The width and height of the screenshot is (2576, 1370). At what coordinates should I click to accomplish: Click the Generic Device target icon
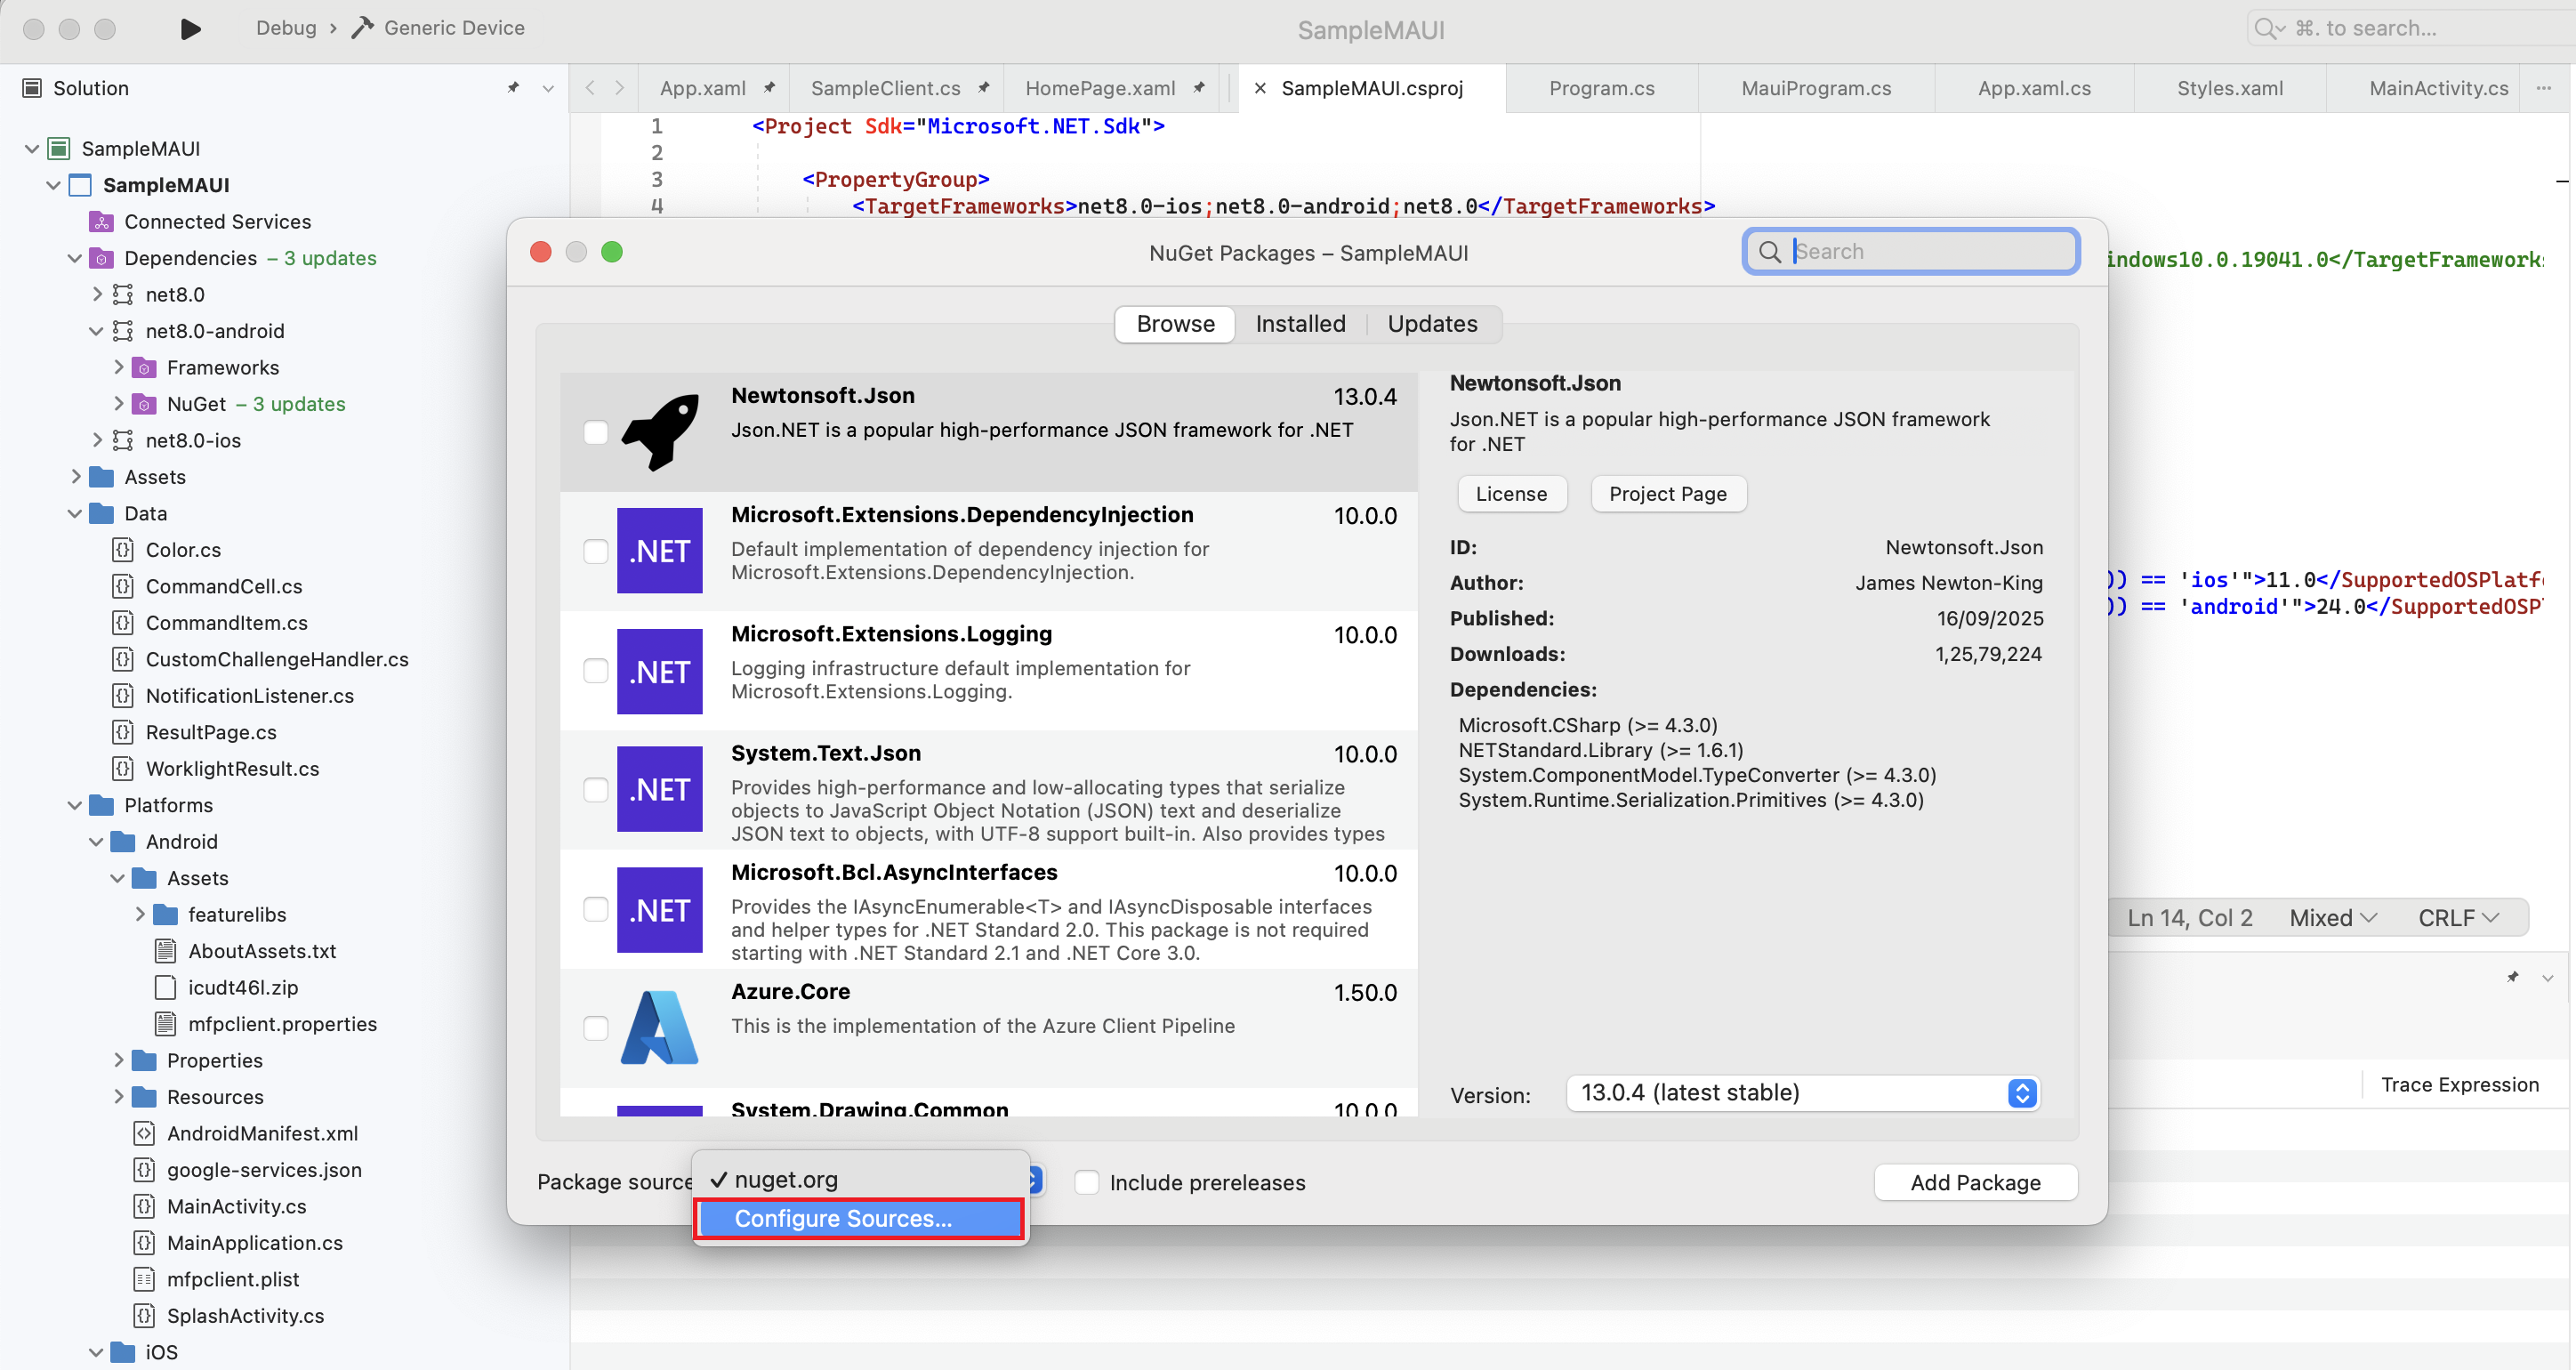pos(362,27)
